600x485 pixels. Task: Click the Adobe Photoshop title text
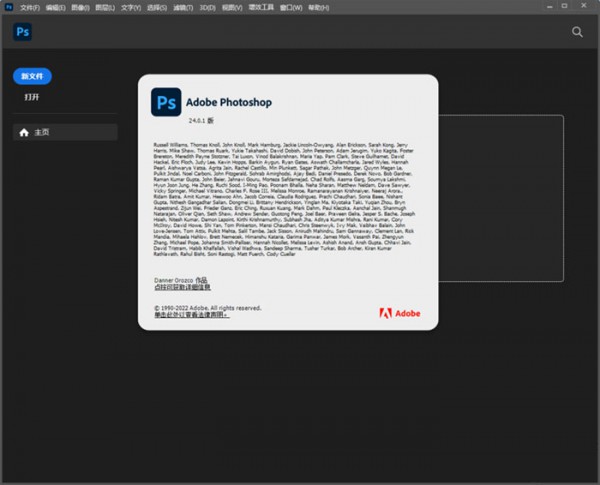[x=229, y=102]
